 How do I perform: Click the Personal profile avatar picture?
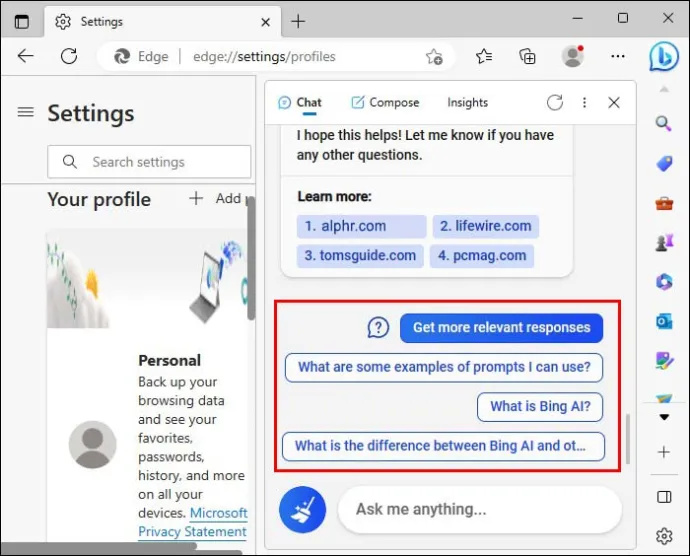coord(92,444)
